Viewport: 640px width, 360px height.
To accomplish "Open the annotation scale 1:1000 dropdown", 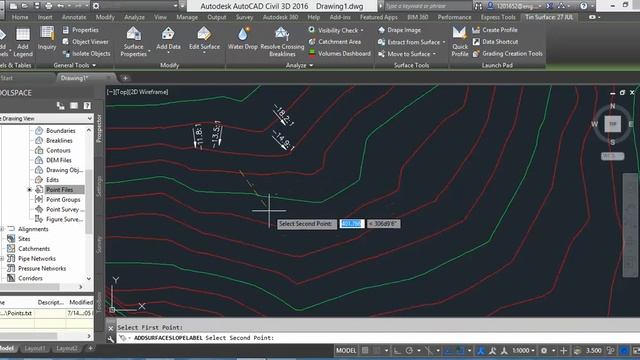I will (x=523, y=351).
